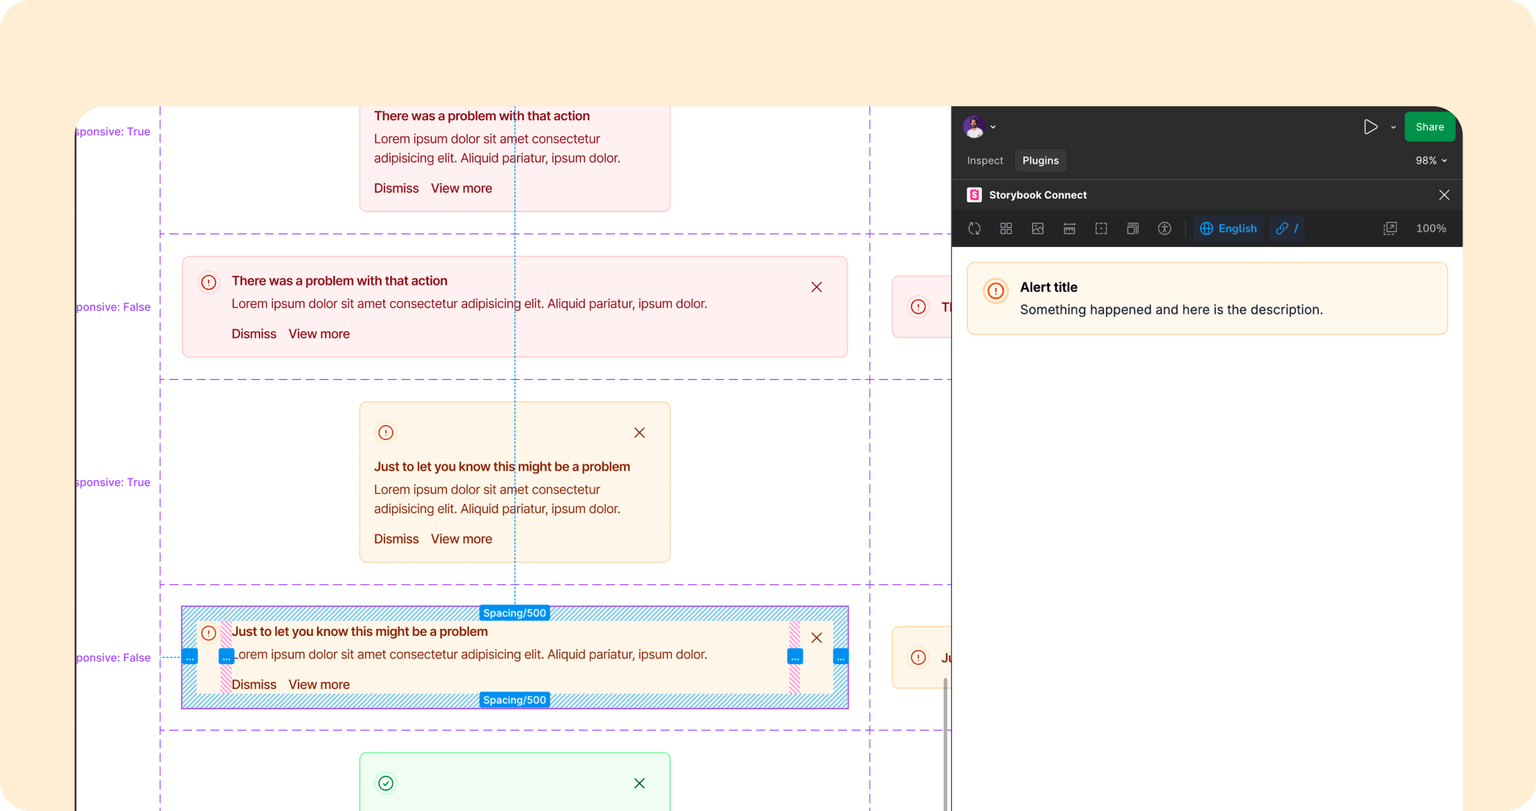Click 'Something happened and here is the description.' text

[1171, 310]
